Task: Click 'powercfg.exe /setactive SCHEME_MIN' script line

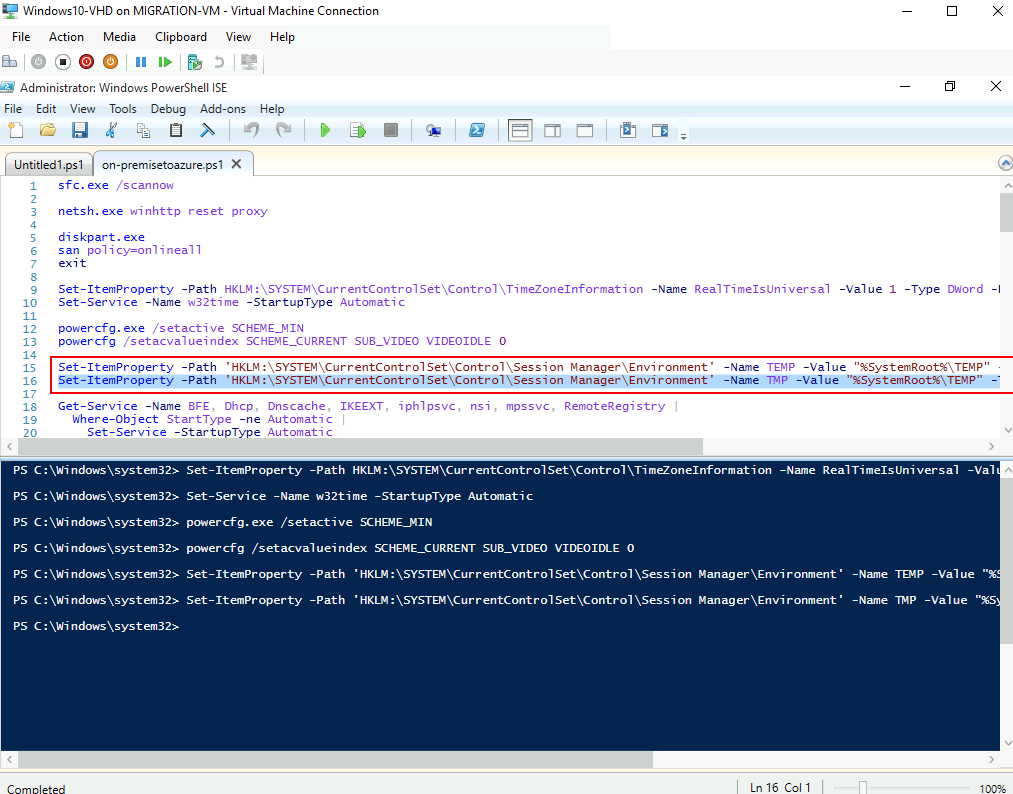Action: coord(181,328)
